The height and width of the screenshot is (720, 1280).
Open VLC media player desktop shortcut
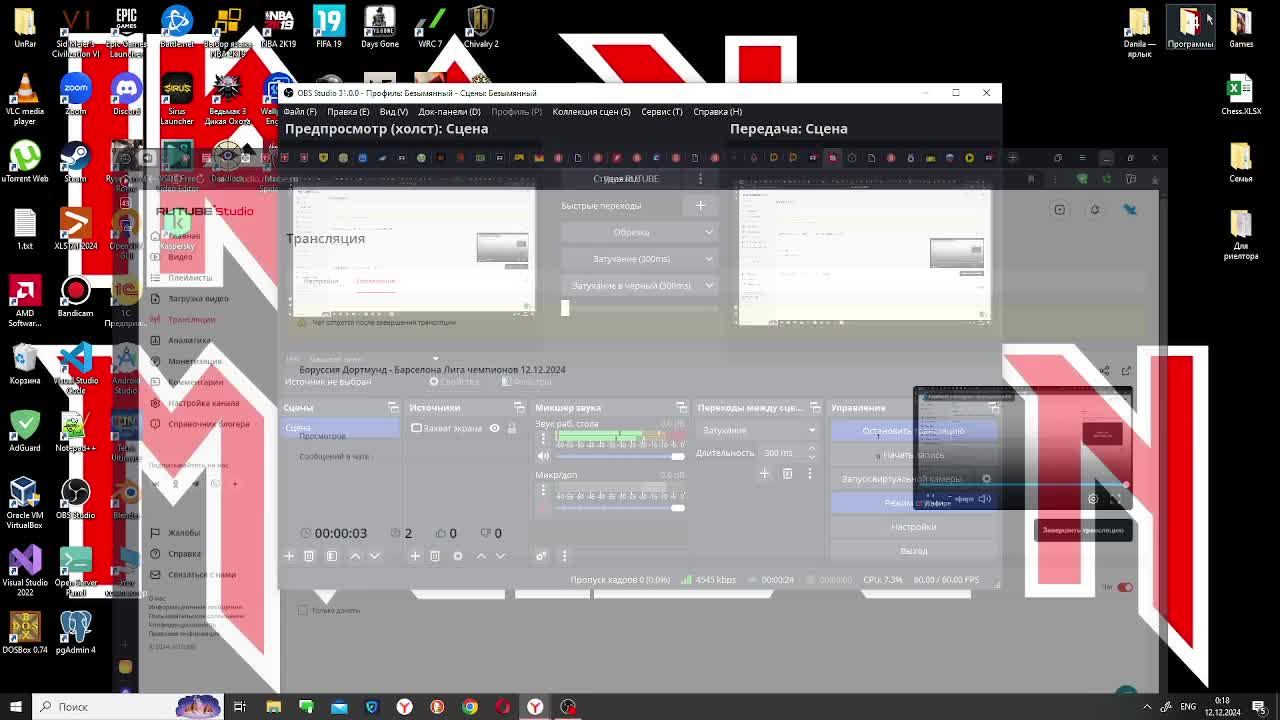(25, 100)
